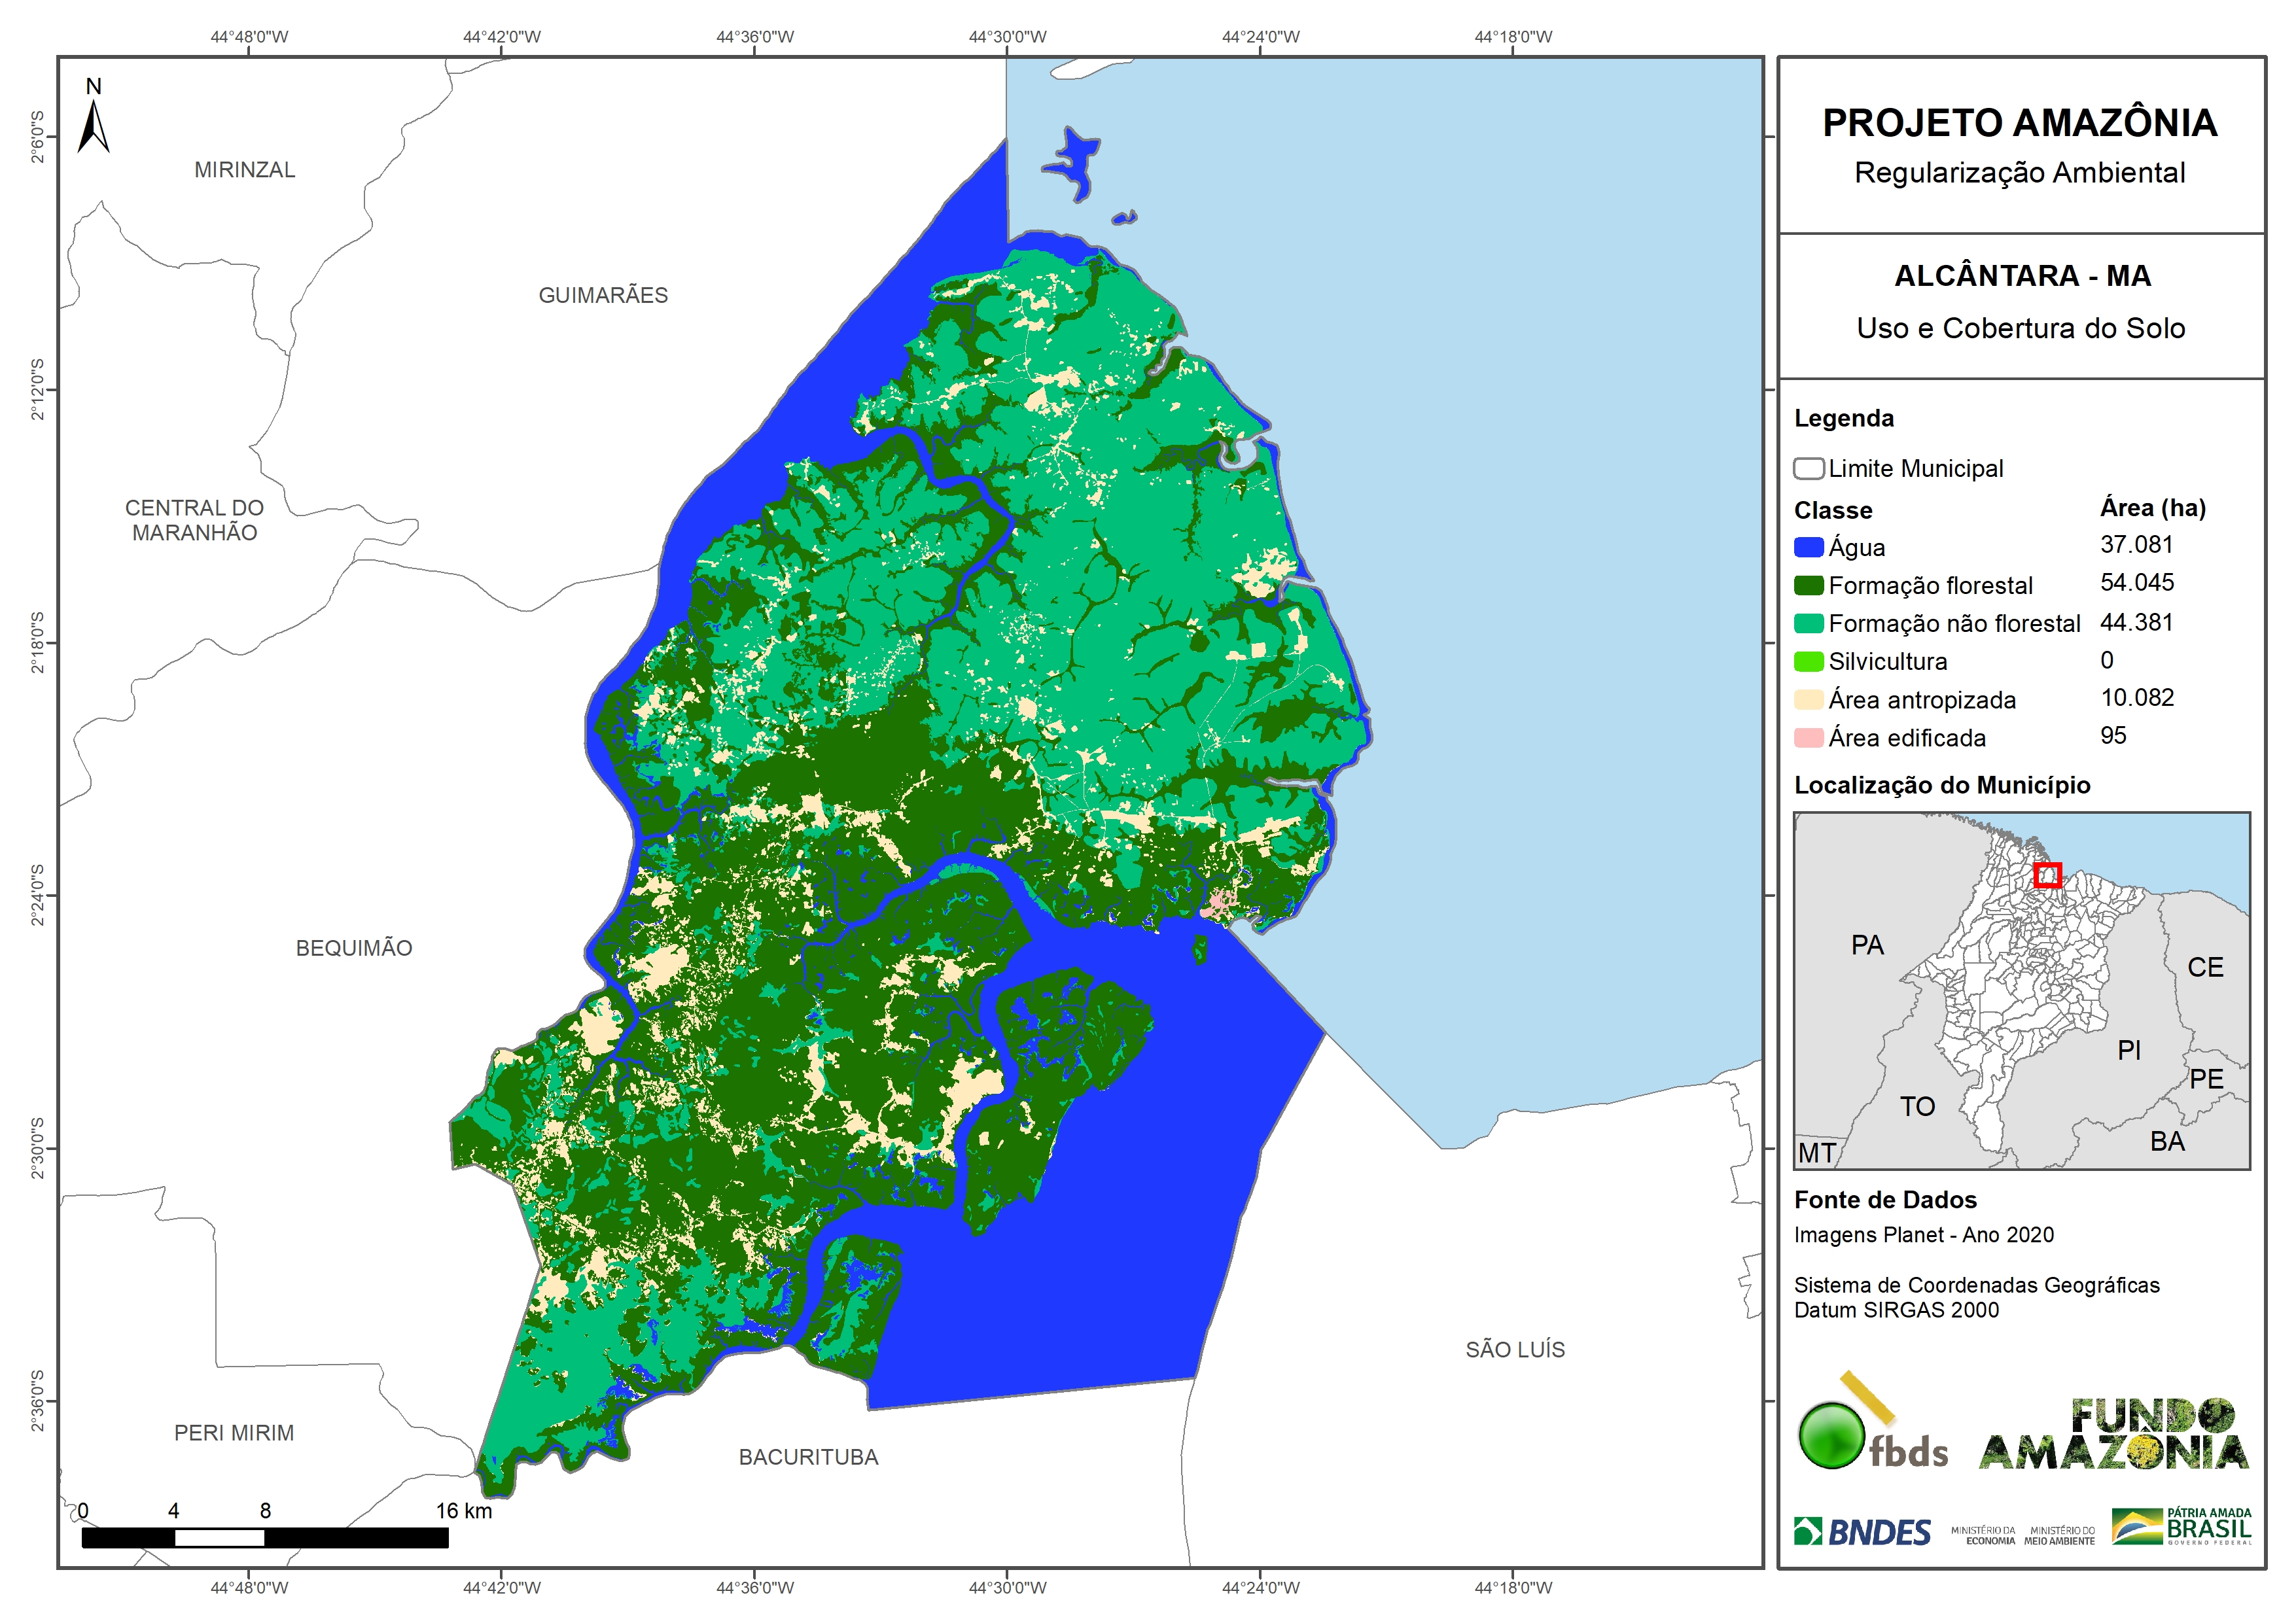Click the SÃO LUÍS municipality label
The width and height of the screenshot is (2296, 1623).
pyautogui.click(x=1515, y=1349)
